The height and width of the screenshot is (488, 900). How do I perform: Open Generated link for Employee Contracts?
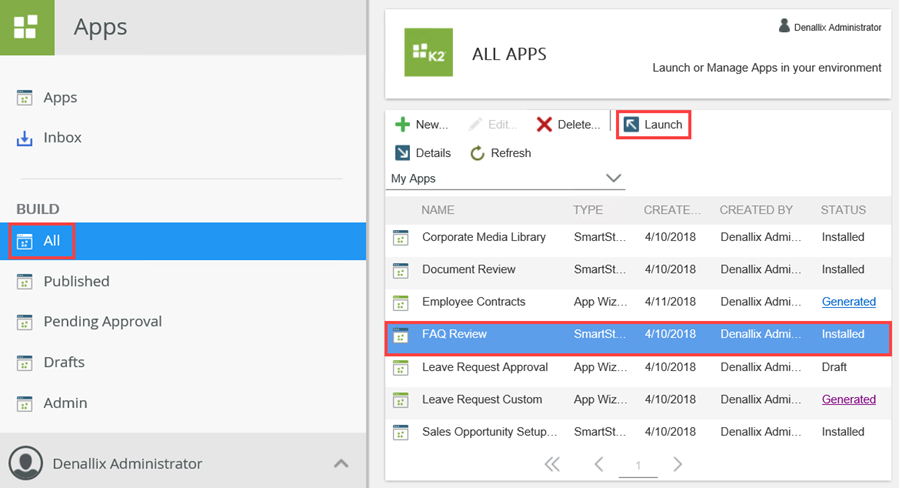point(848,302)
